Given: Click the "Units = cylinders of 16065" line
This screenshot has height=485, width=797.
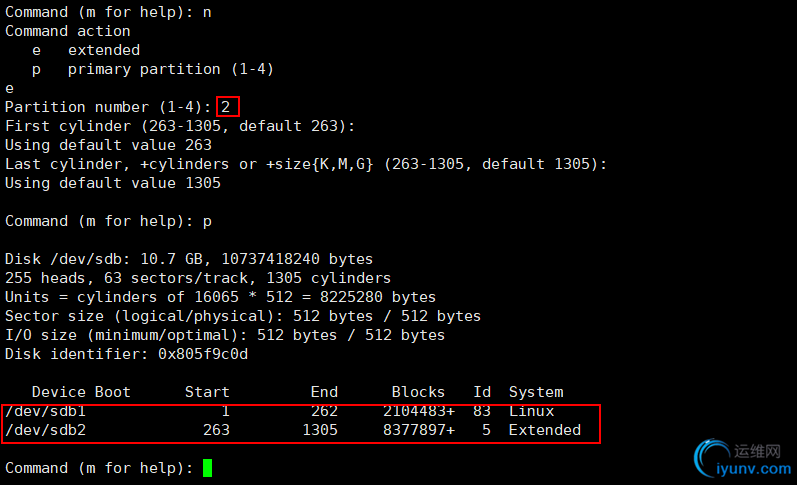Looking at the screenshot, I should click(220, 297).
